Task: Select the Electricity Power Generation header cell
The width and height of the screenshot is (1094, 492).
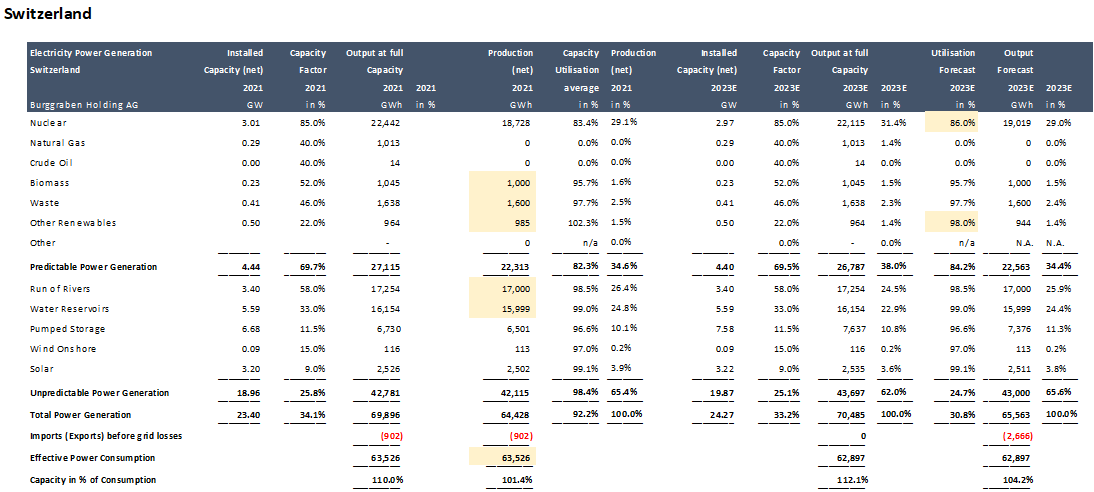Action: 91,53
